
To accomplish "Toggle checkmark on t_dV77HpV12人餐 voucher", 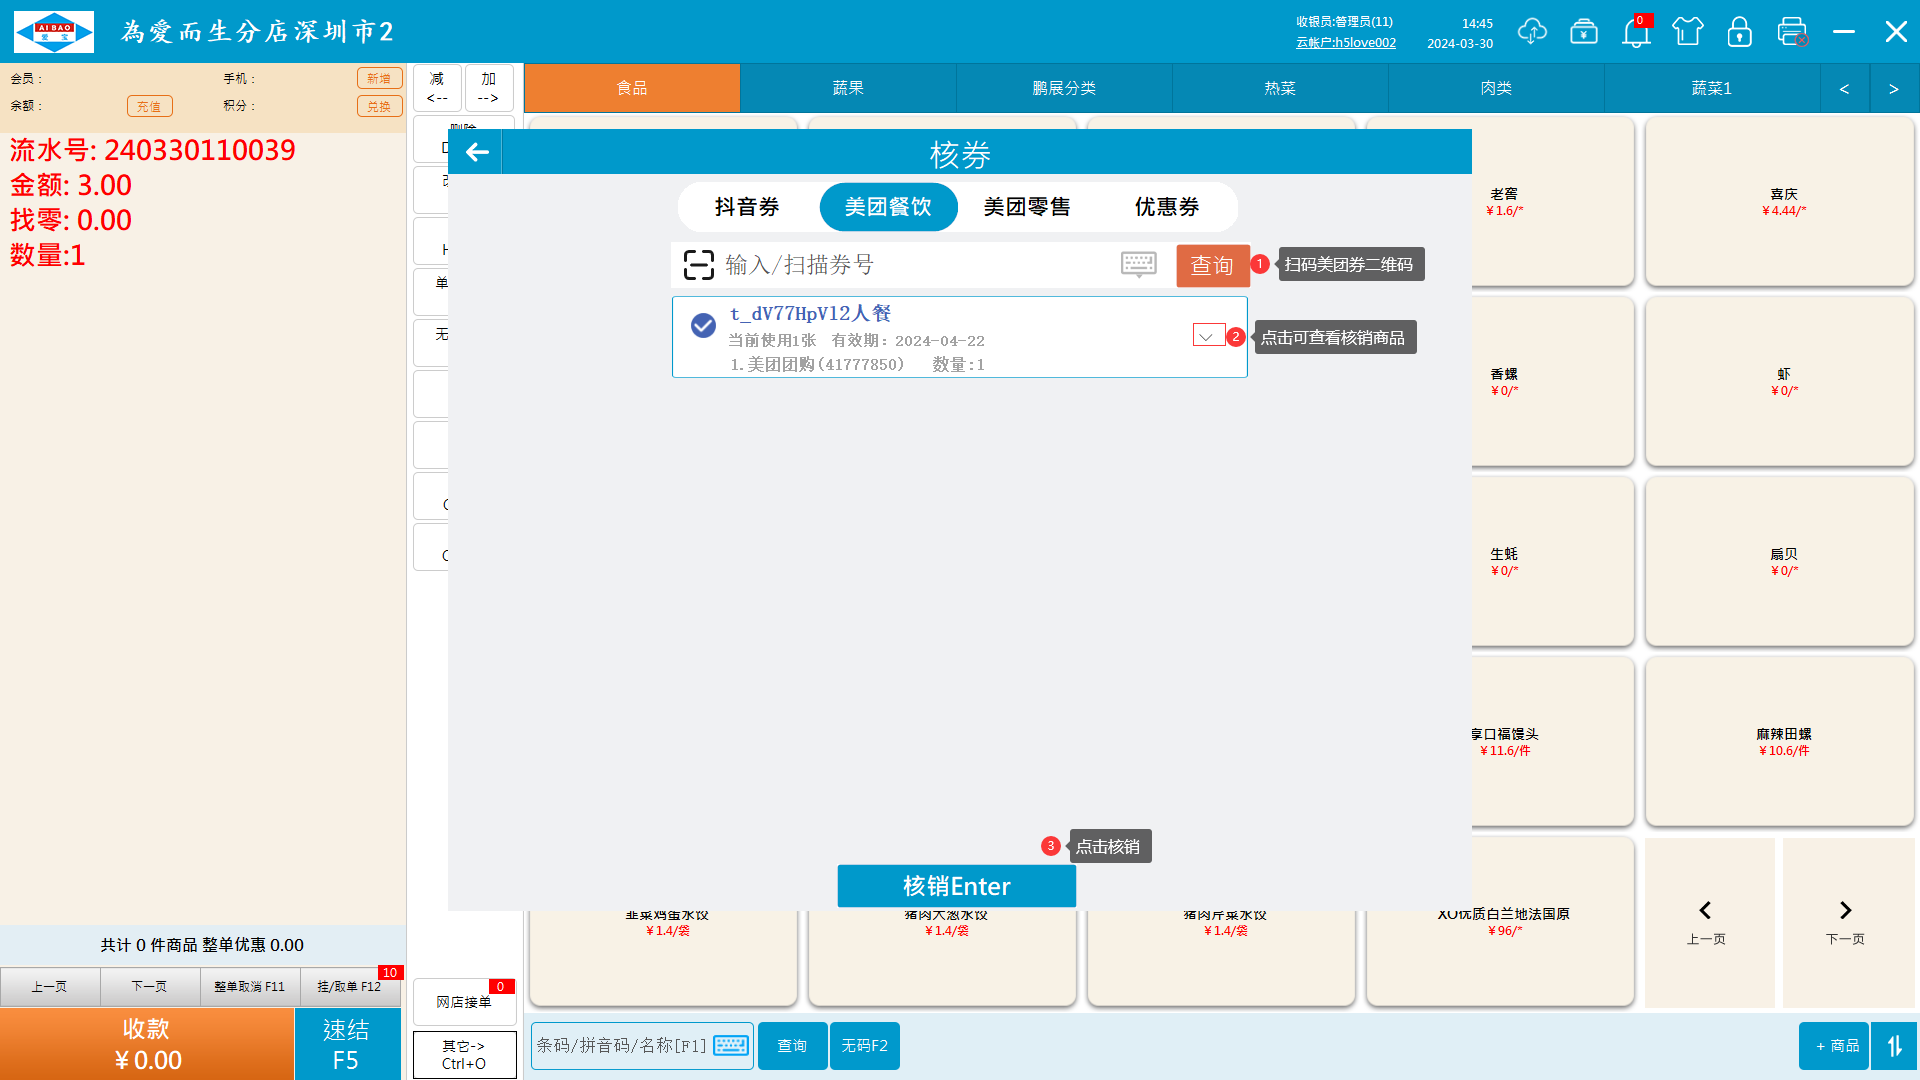I will click(704, 326).
